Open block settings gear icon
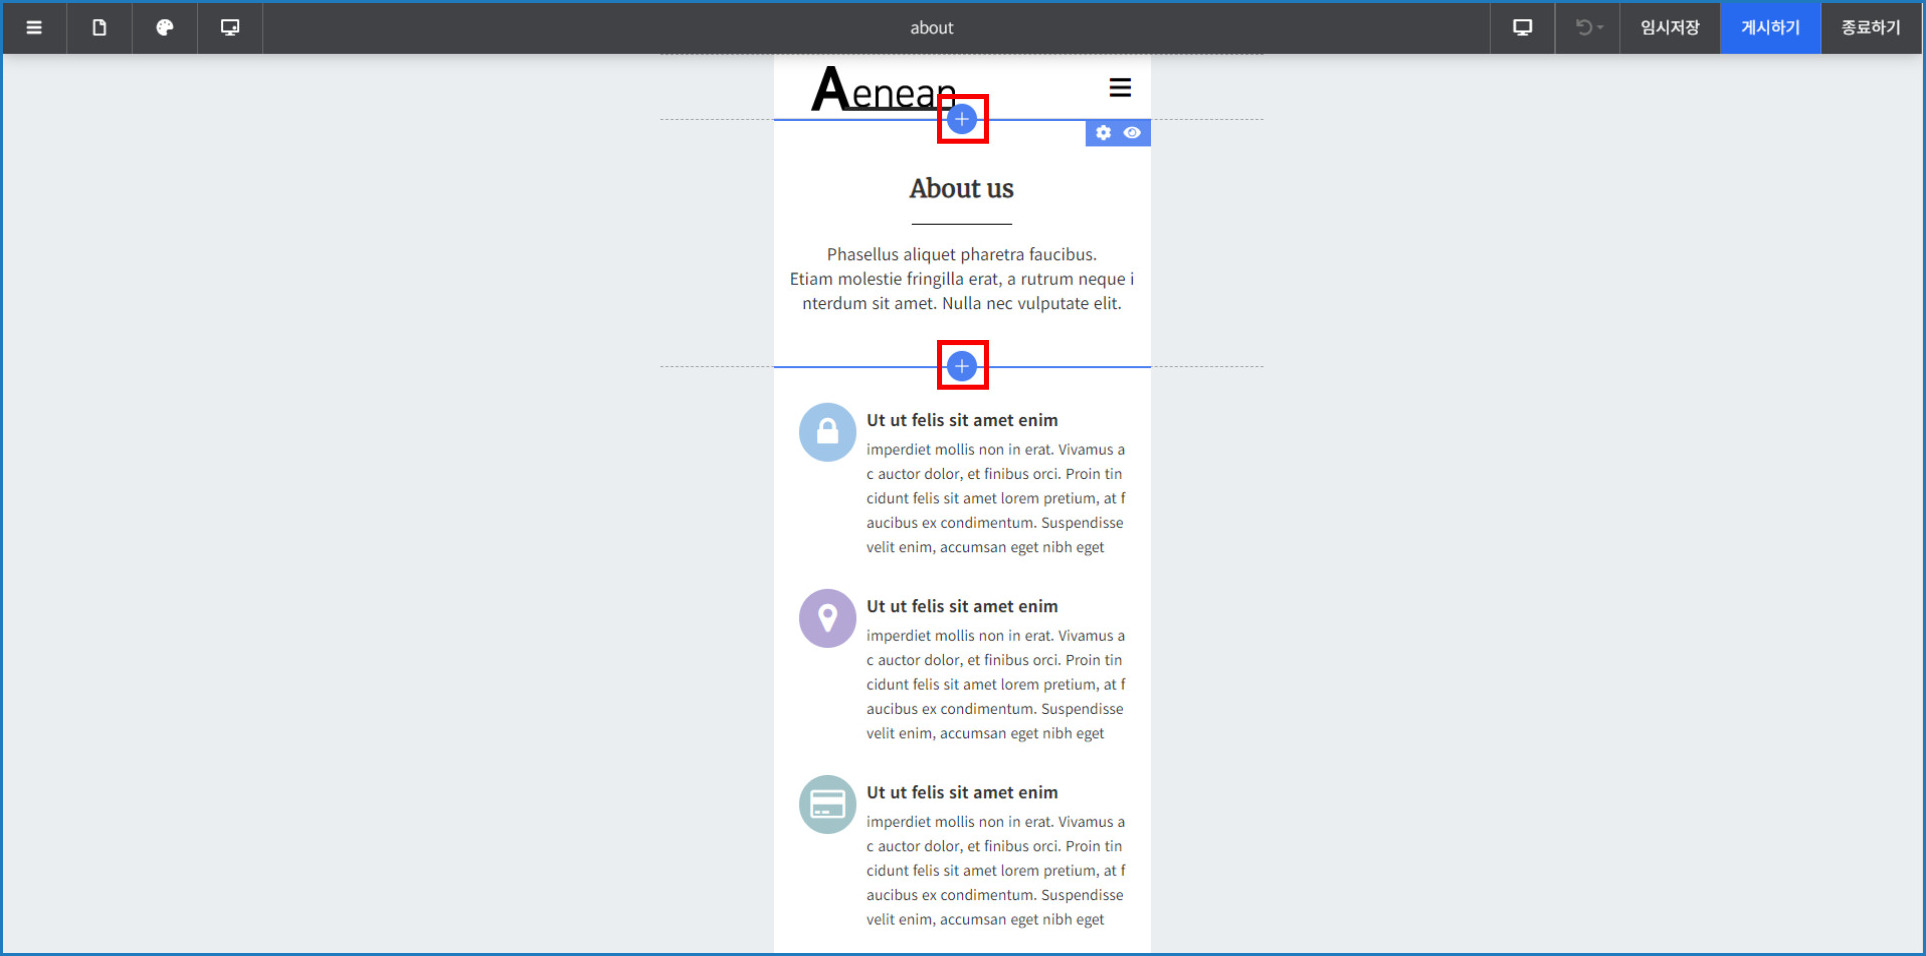The width and height of the screenshot is (1926, 956). 1103,133
